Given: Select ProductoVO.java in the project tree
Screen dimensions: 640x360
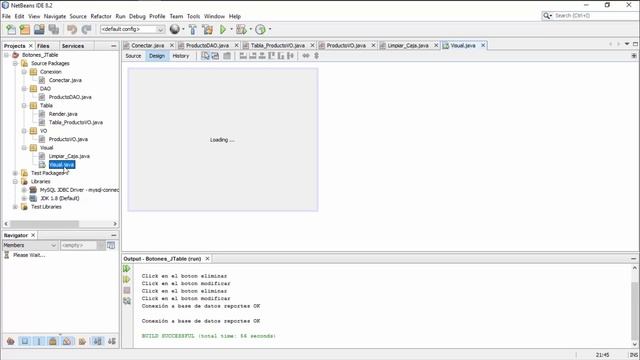Looking at the screenshot, I should [68, 139].
